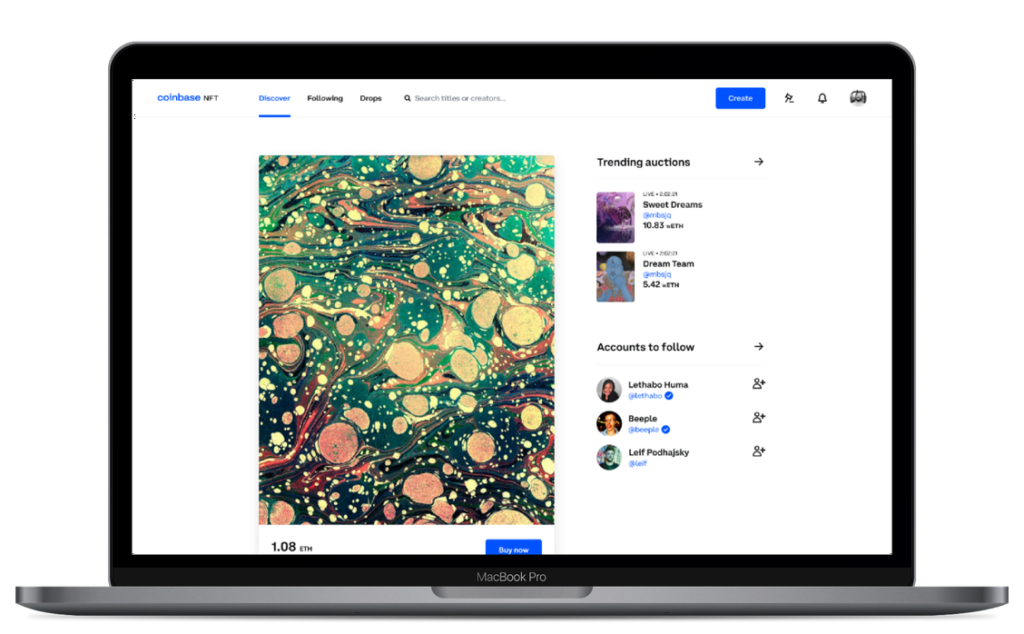Go to the Drops tab
1024x634 pixels.
point(371,98)
